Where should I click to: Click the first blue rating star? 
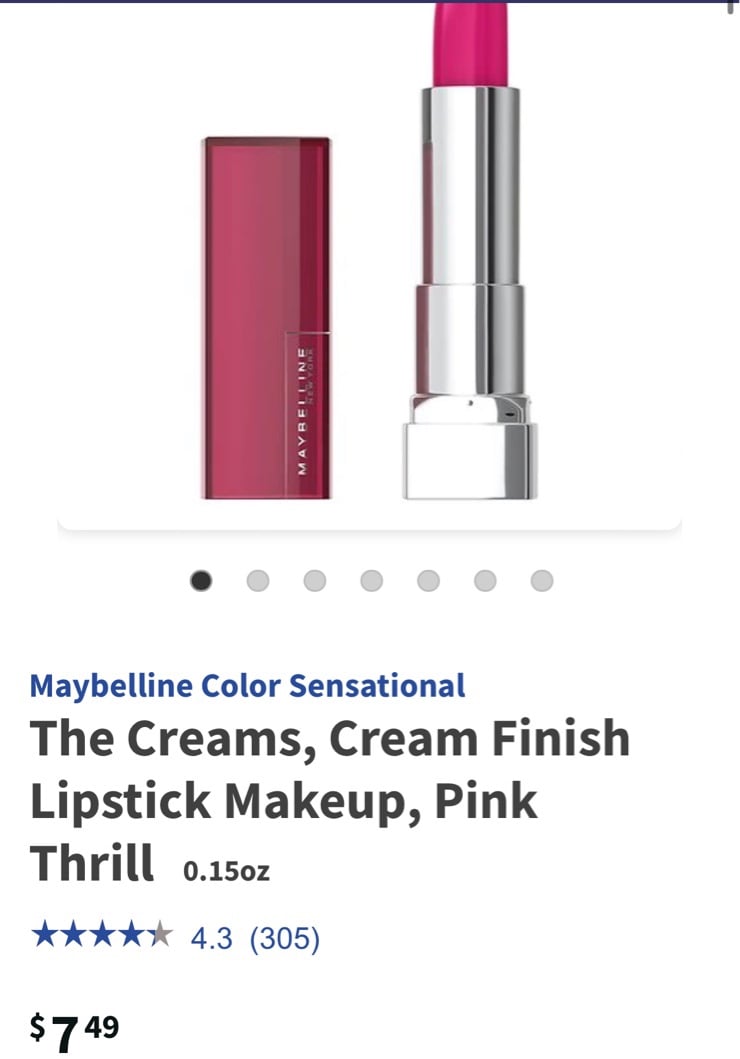[45, 935]
